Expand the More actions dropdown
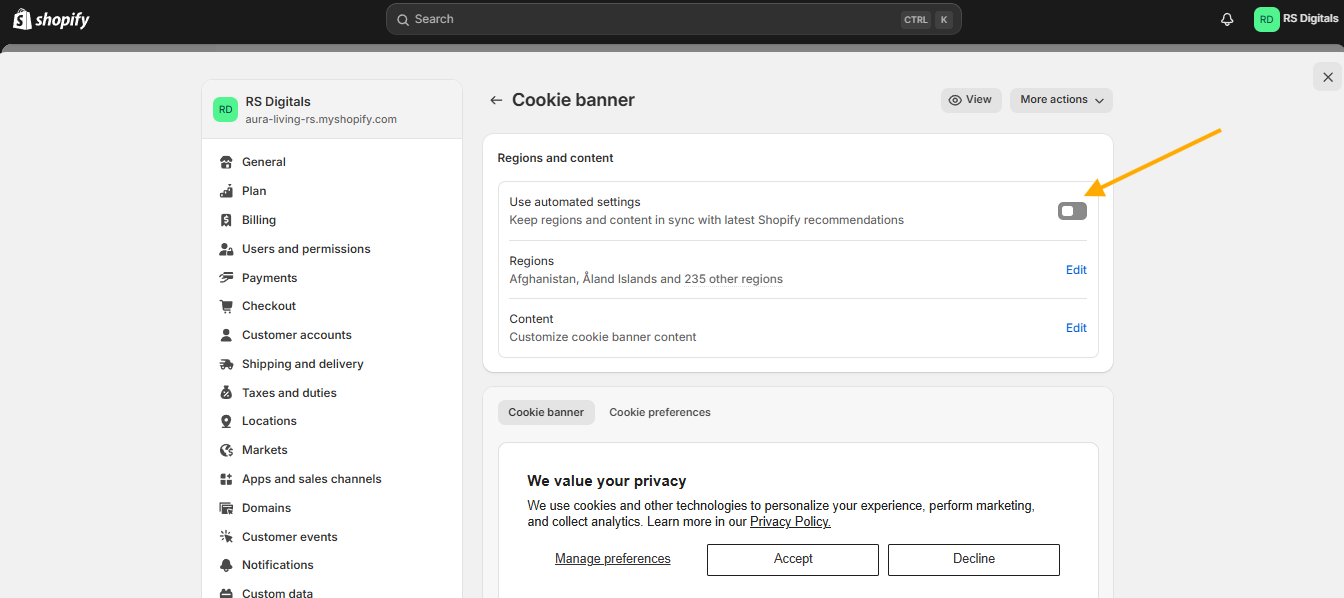 pyautogui.click(x=1061, y=100)
